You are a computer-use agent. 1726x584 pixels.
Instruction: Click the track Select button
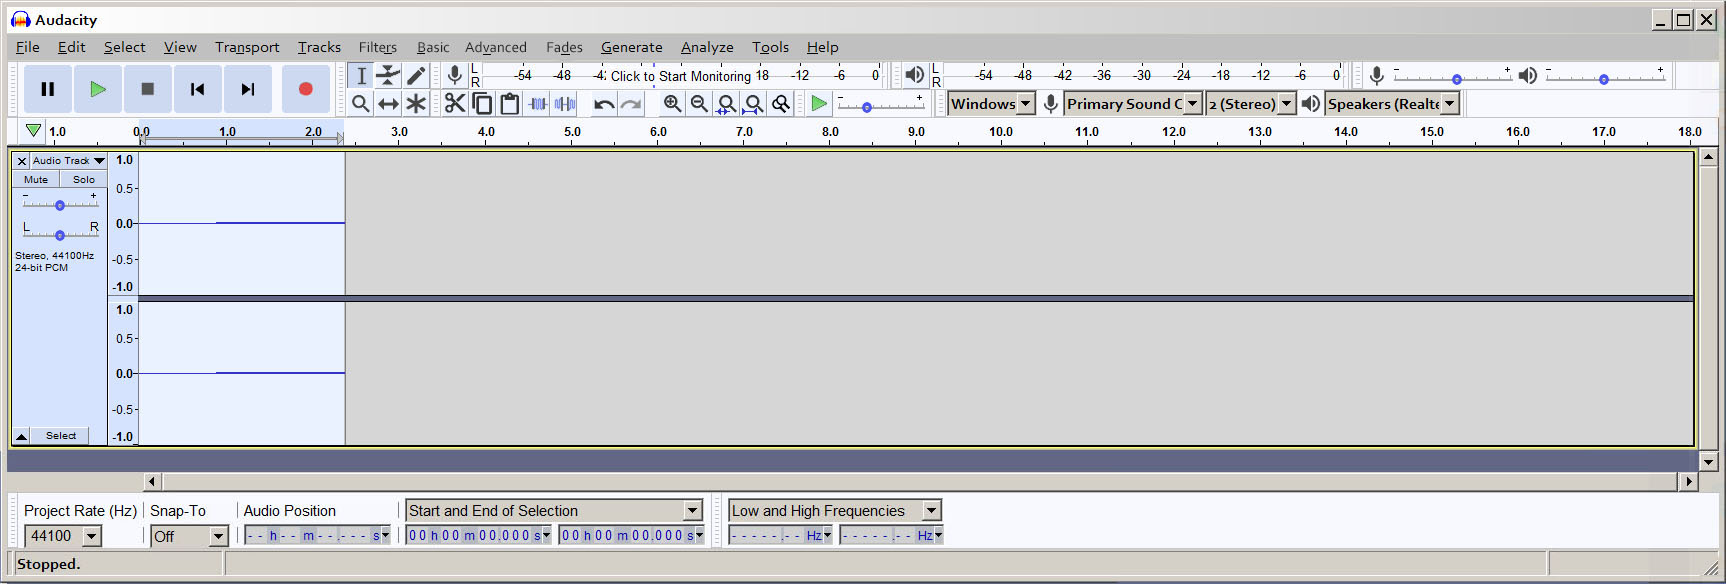(x=60, y=436)
